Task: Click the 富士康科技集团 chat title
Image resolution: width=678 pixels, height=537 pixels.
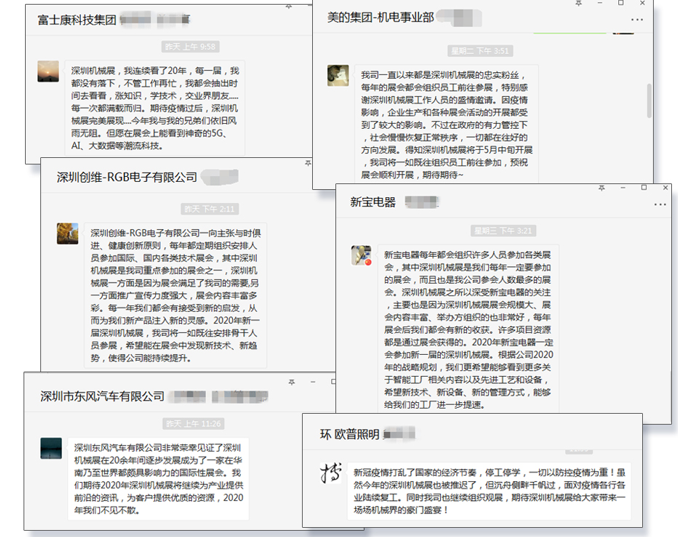Action: click(x=77, y=20)
